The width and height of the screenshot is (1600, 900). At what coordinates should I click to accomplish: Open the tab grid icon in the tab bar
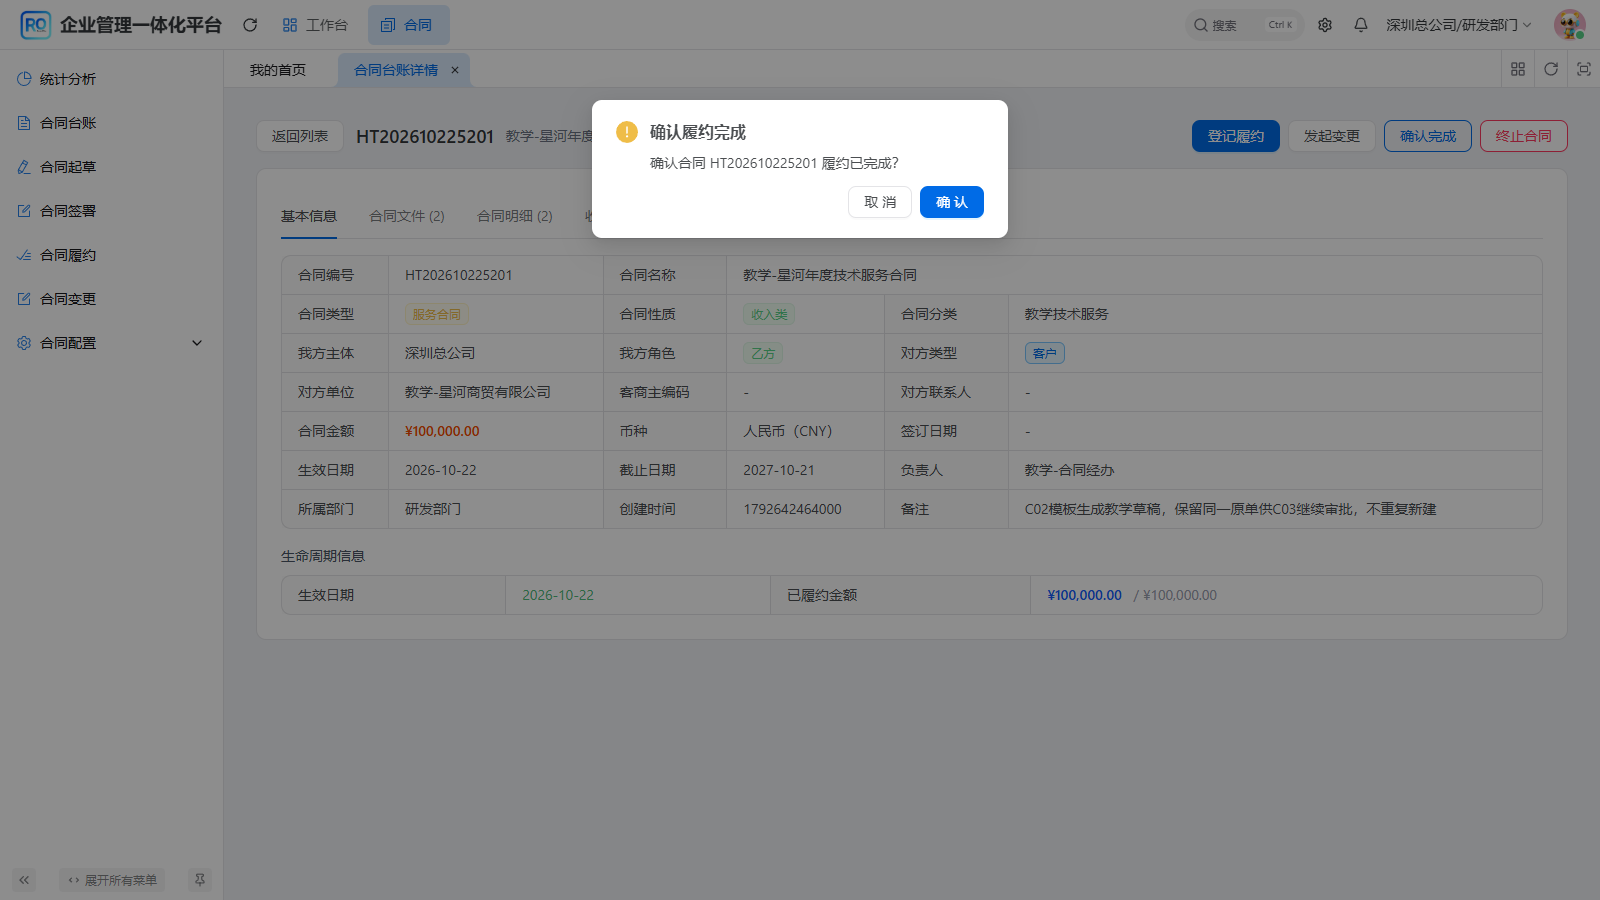pos(1518,69)
